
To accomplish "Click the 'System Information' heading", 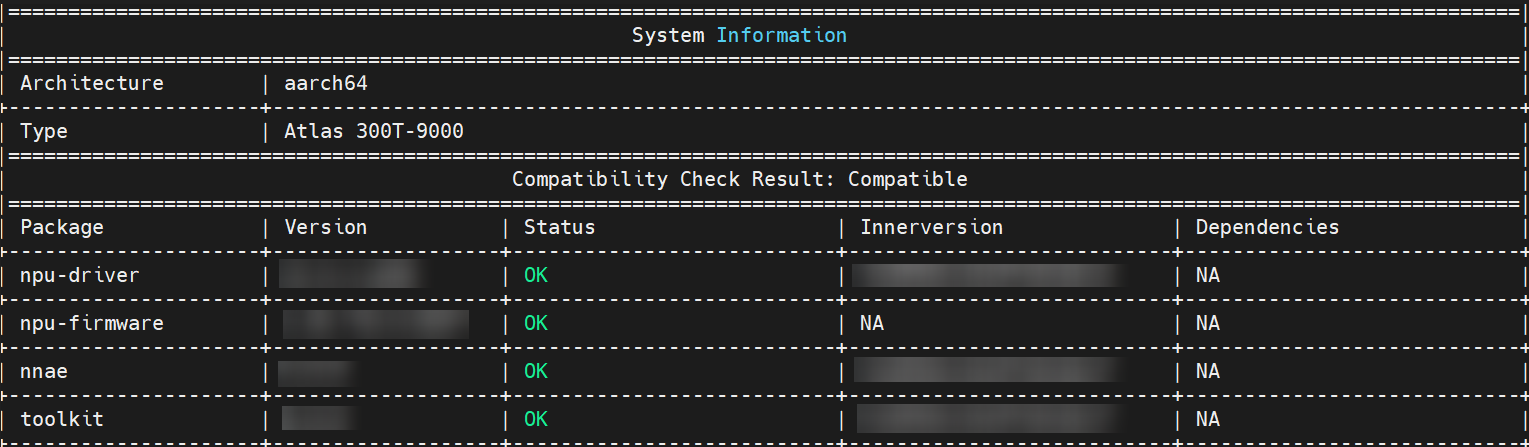I will (739, 35).
